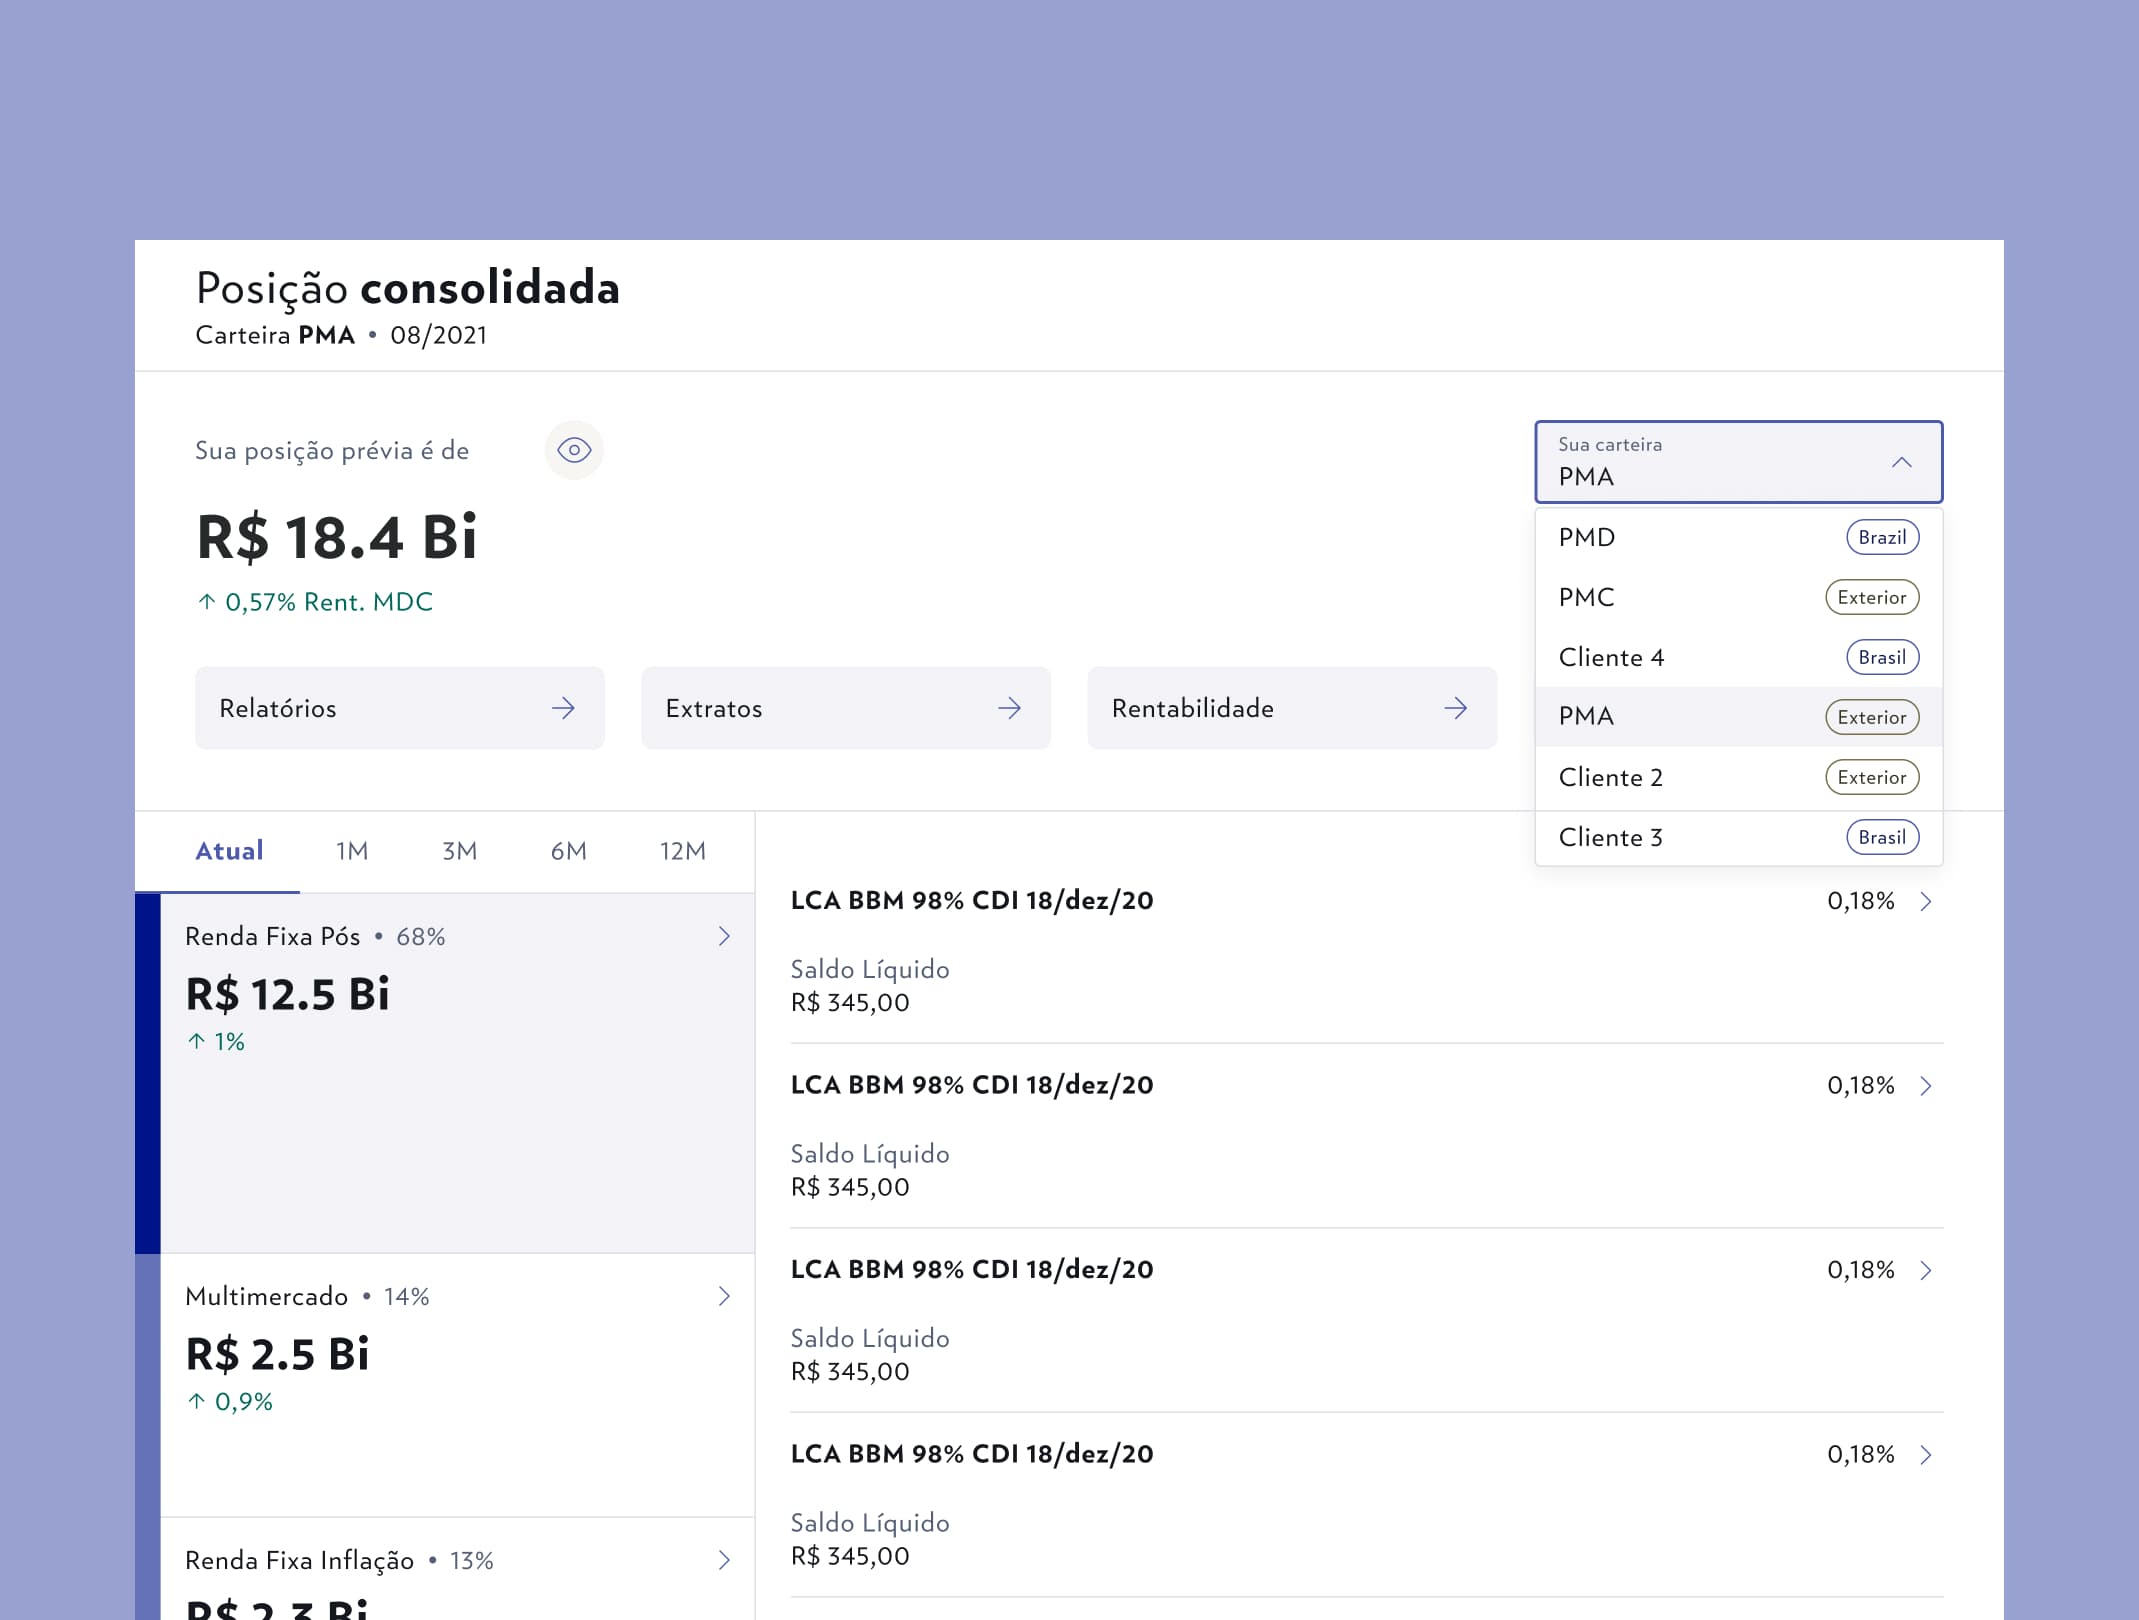Screen dimensions: 2139x1620
Task: Open first LCA BBM row chevron
Action: 1925,901
